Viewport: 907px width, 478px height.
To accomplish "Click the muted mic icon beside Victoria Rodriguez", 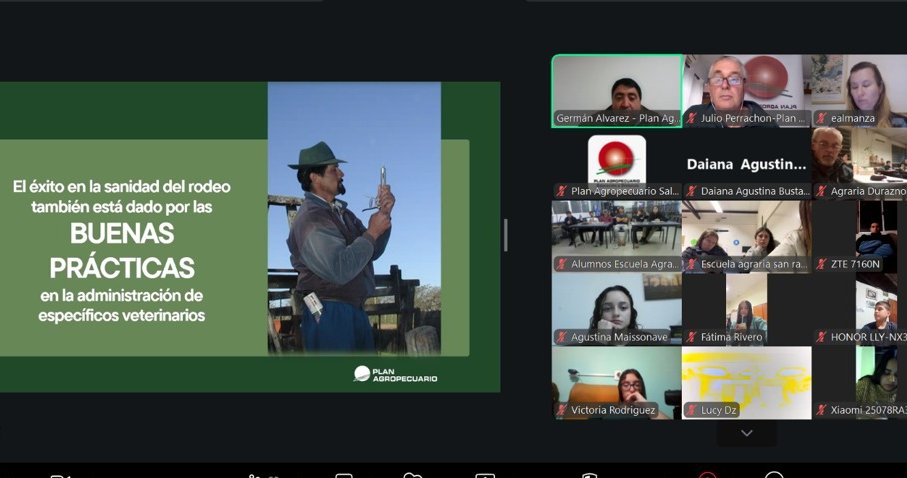I will [562, 410].
